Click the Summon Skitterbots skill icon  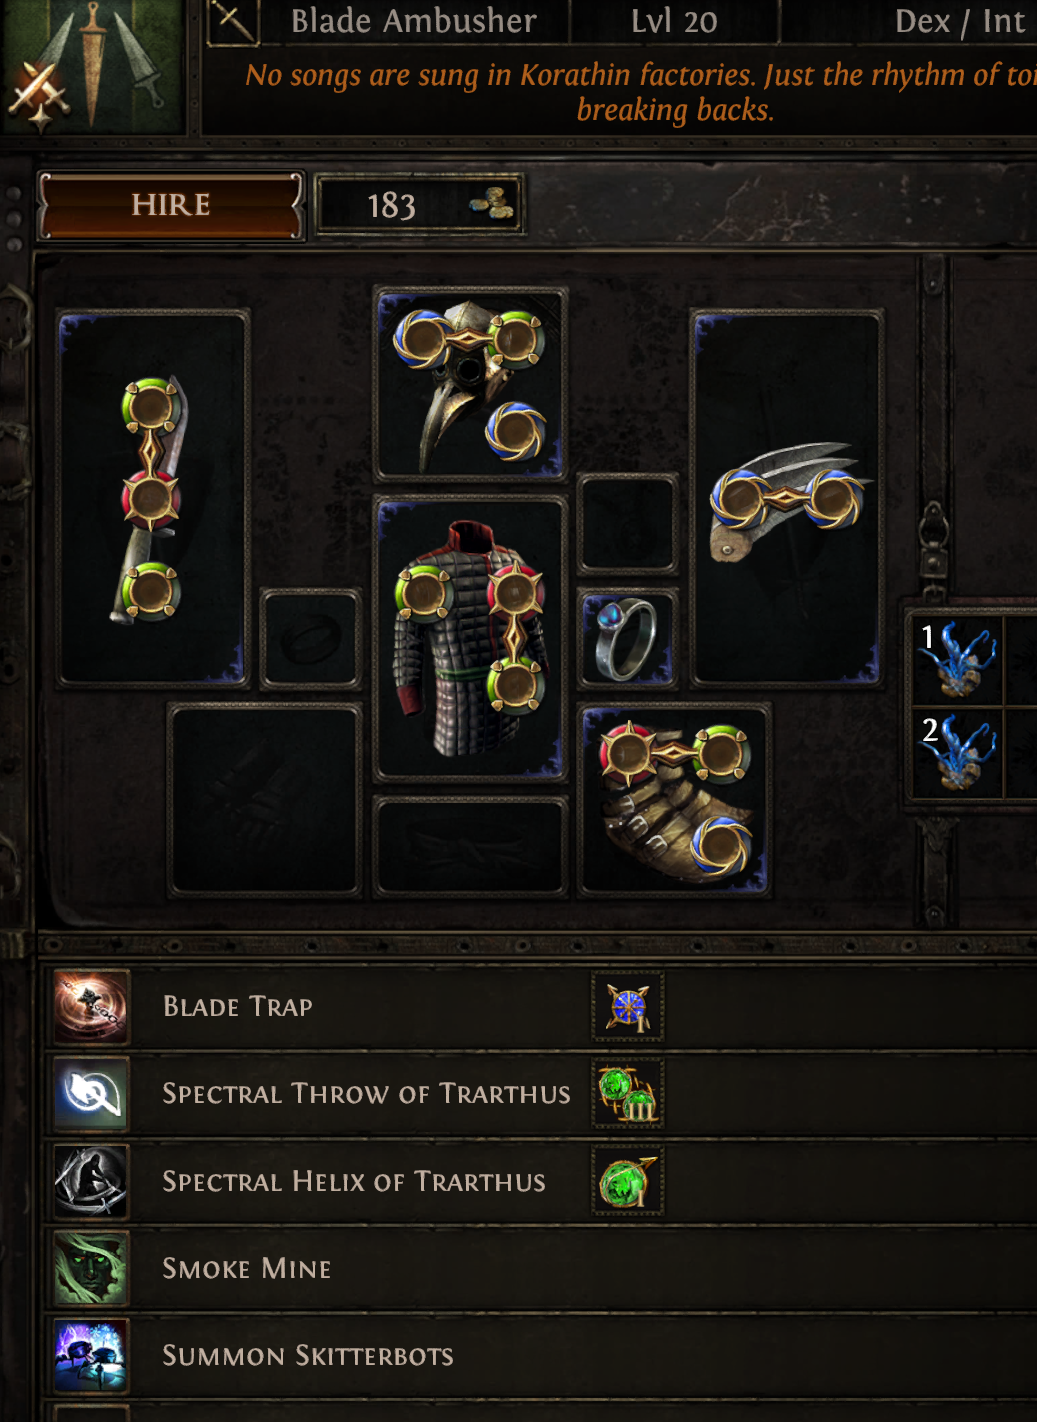click(x=91, y=1357)
